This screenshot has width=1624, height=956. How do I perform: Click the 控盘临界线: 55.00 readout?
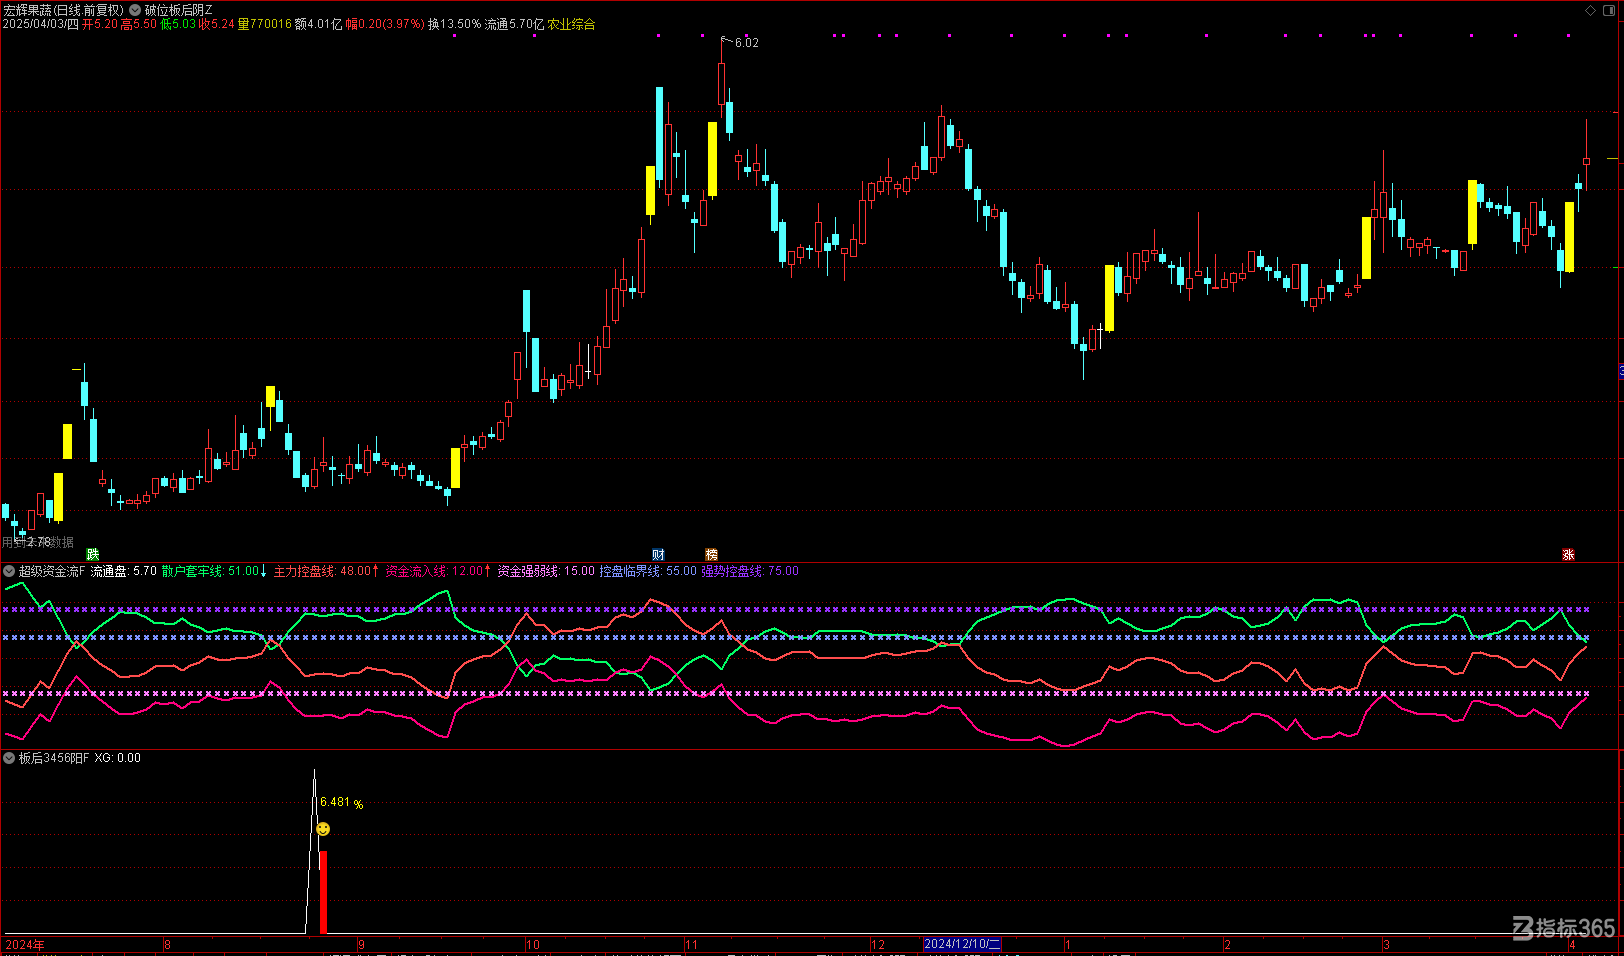pos(648,571)
